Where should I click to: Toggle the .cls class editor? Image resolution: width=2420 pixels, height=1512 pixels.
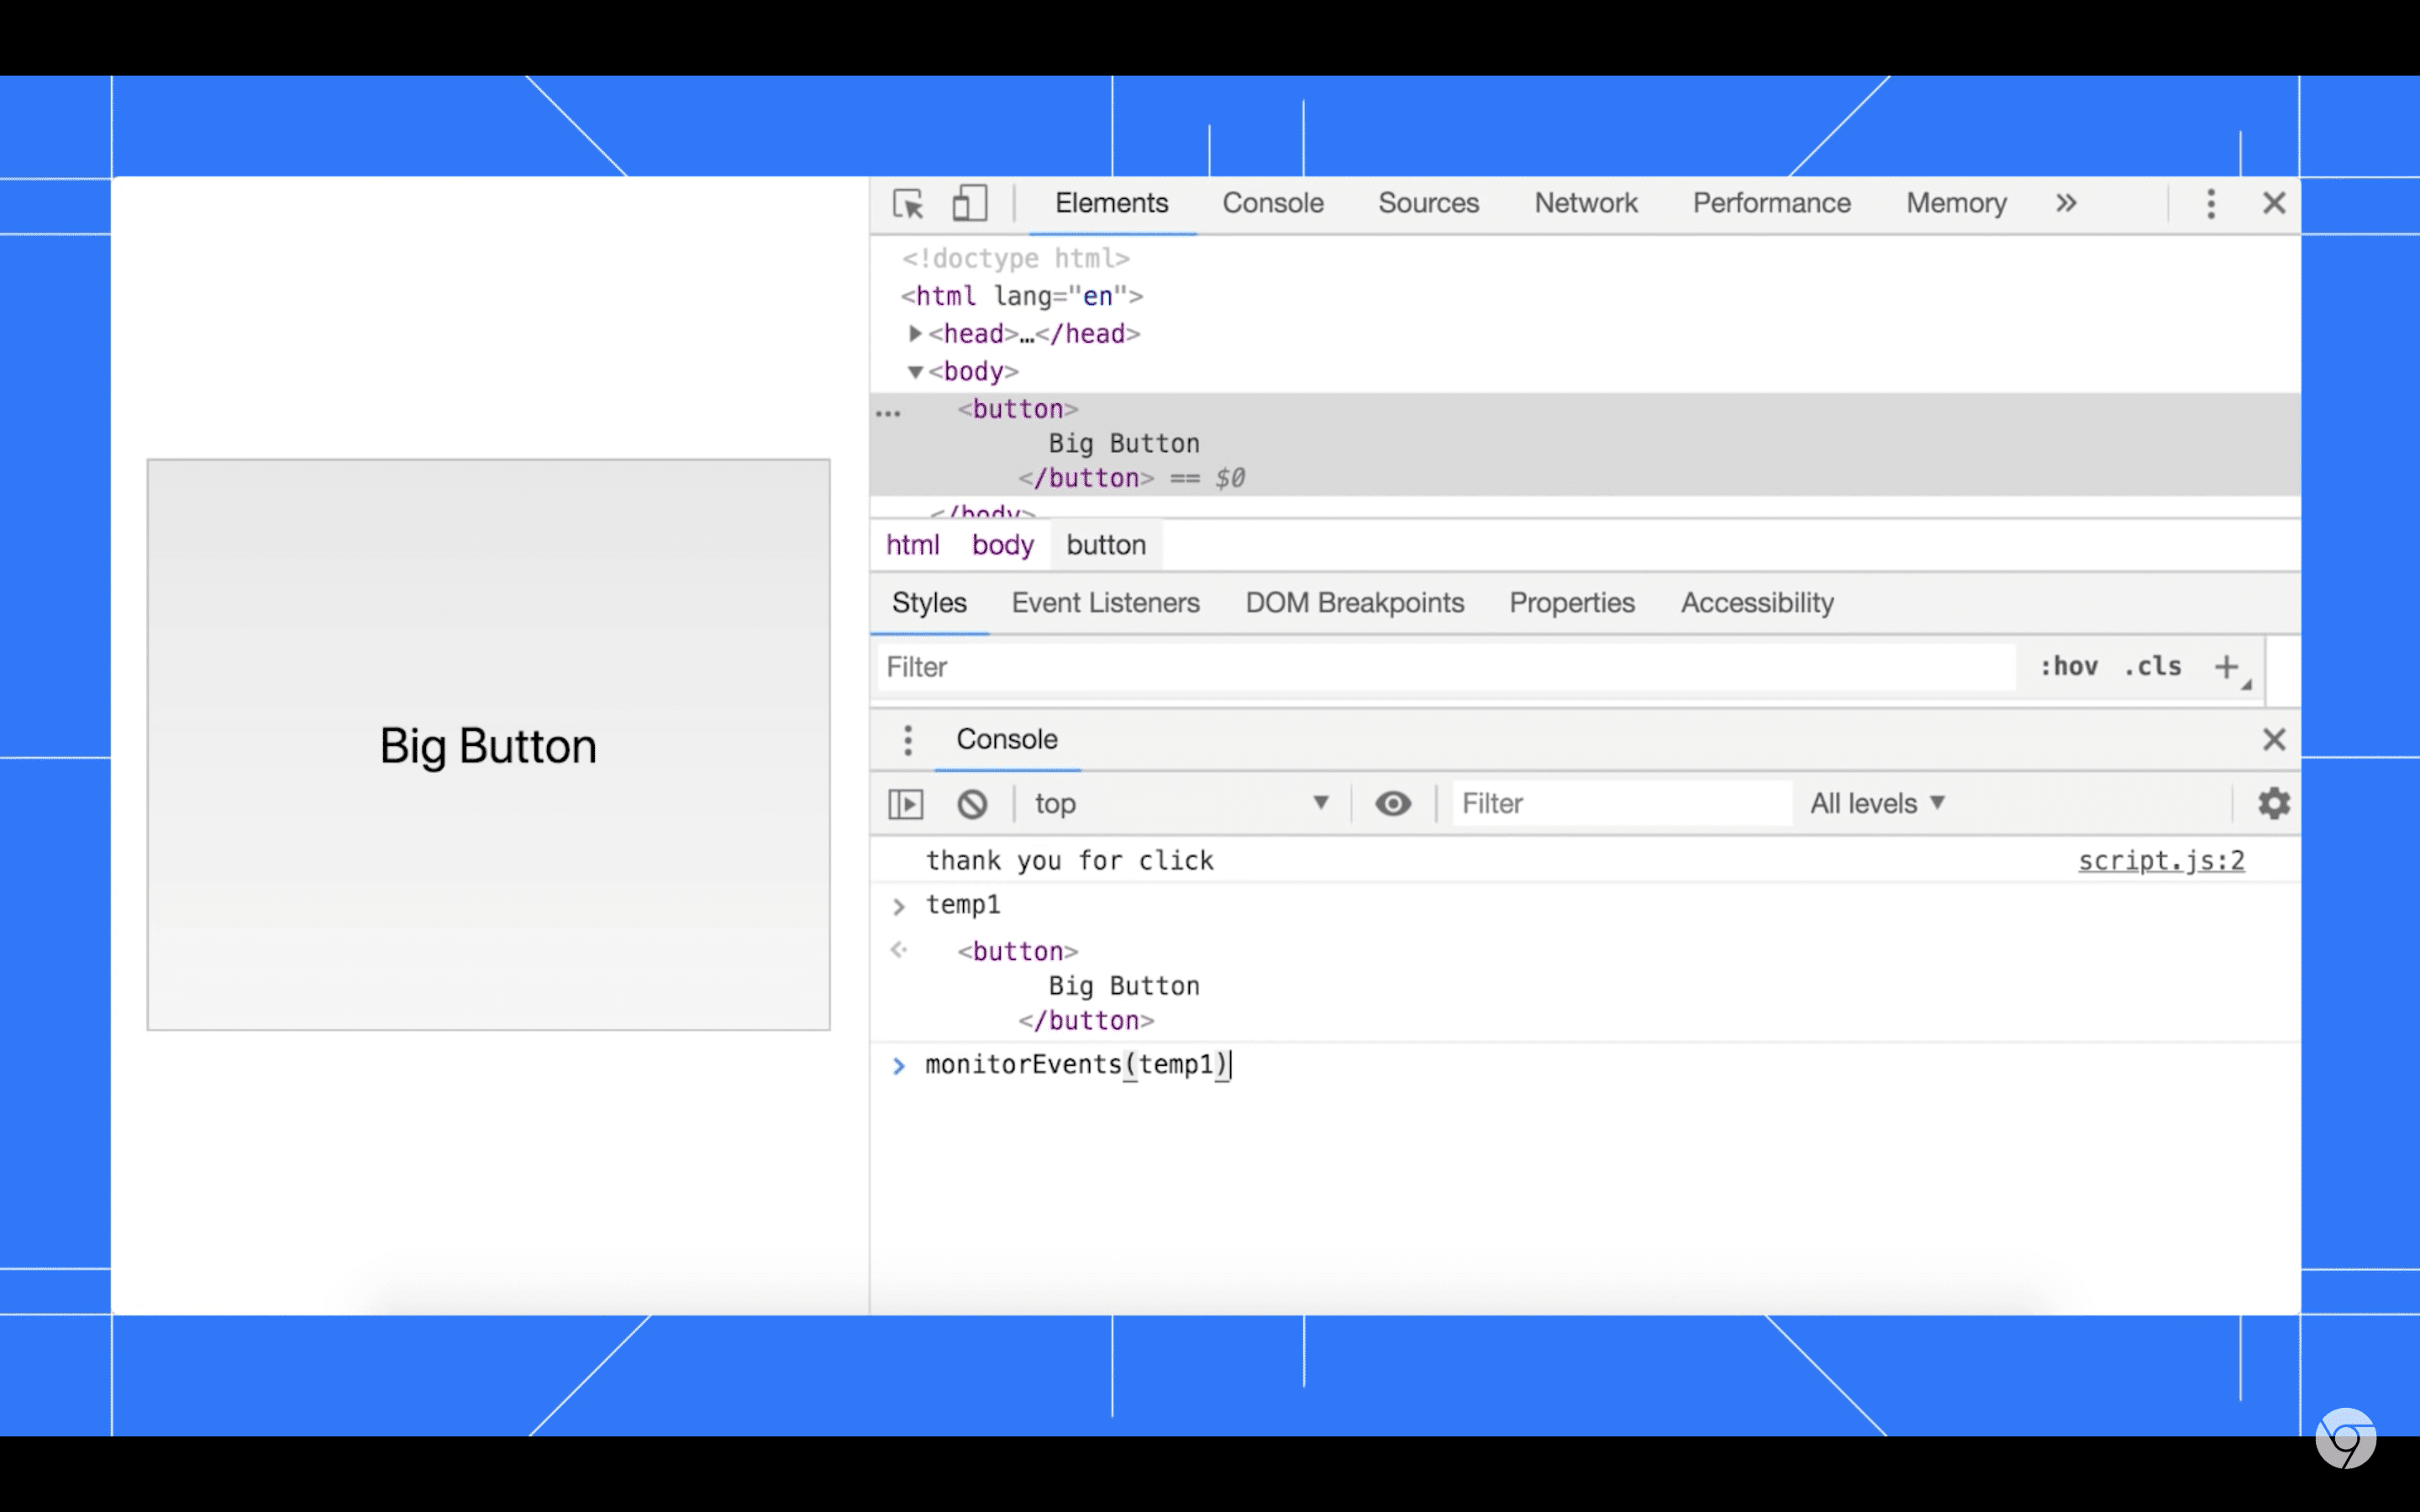[2152, 665]
